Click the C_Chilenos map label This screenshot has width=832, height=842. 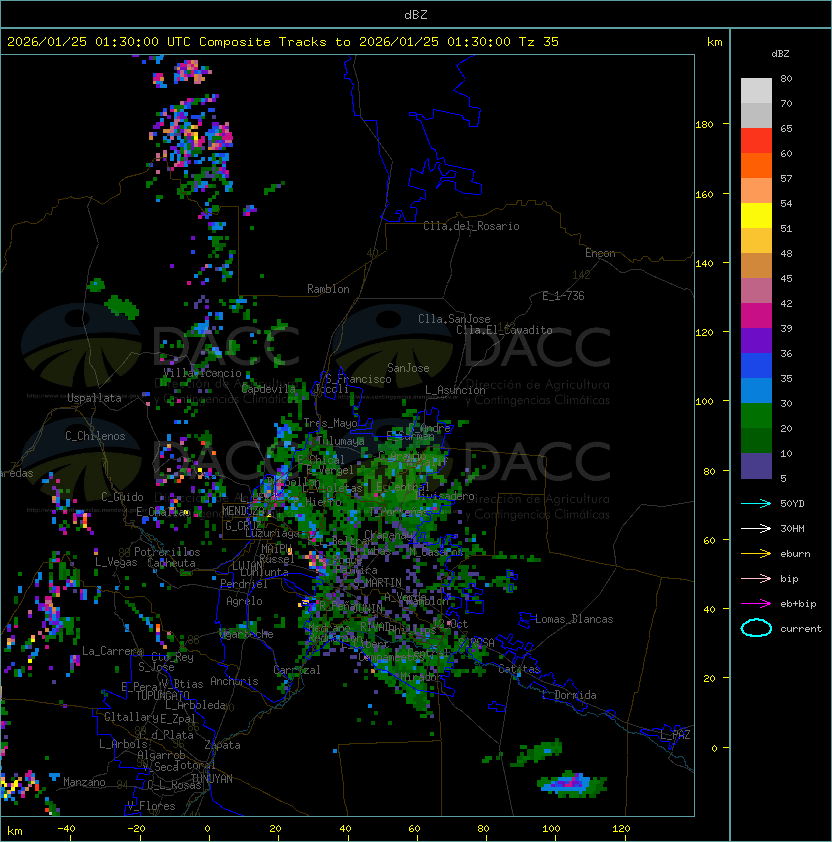(x=95, y=436)
